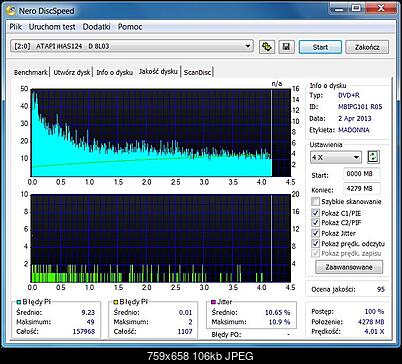Click the purple Jitter legend square

213,302
